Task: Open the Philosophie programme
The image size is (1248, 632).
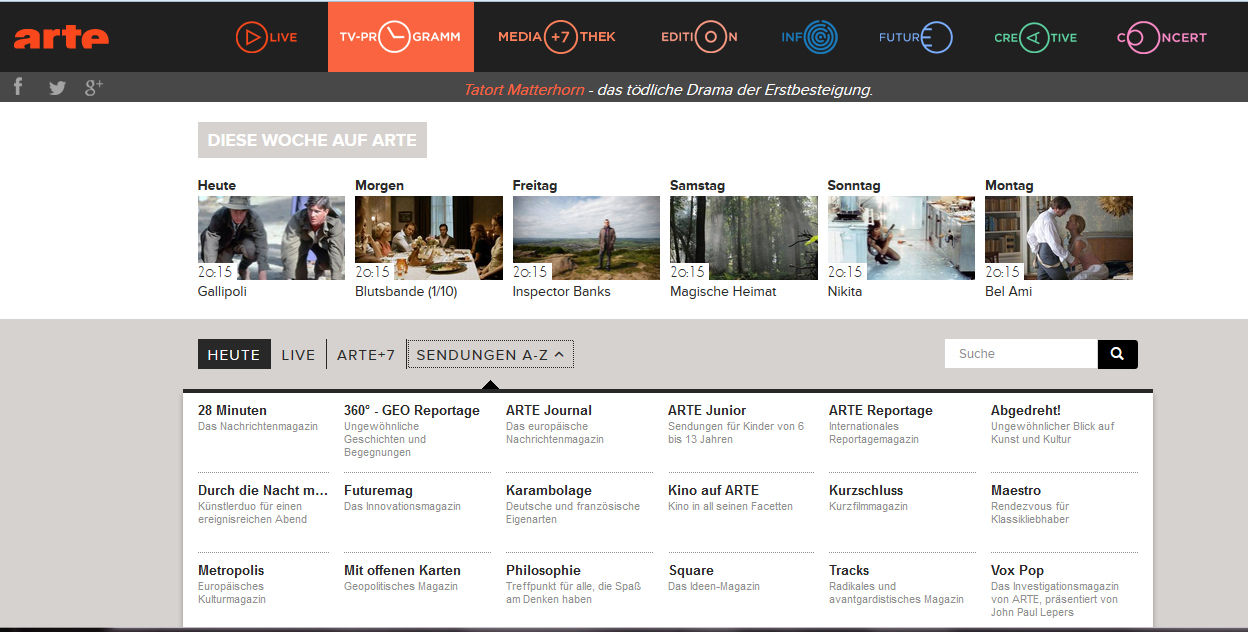Action: pyautogui.click(x=543, y=570)
